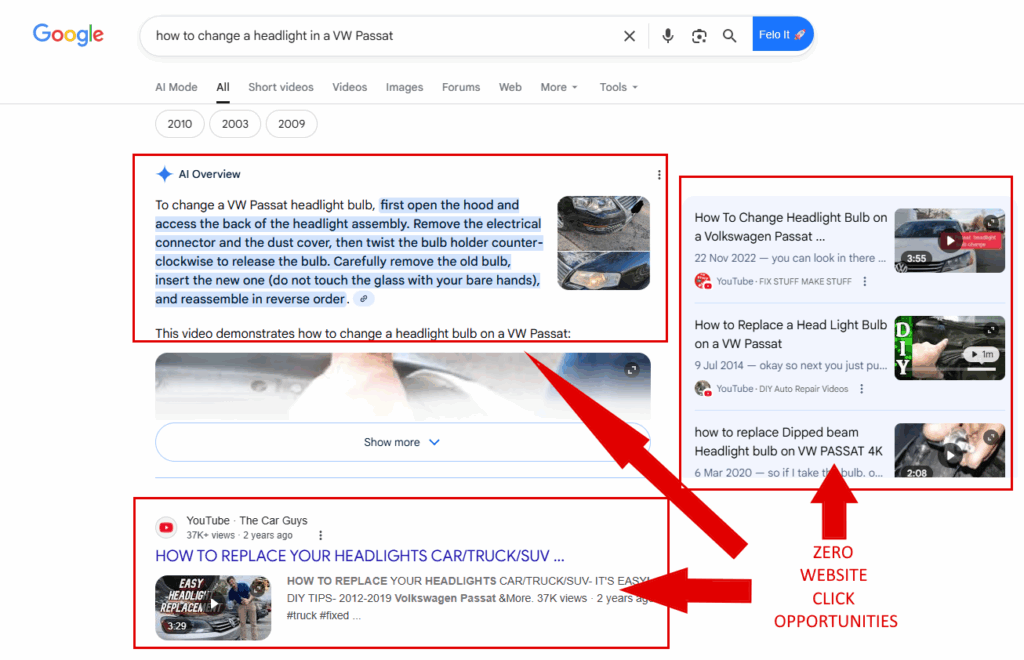Click the YouTube channel avatar on The Car Guys result
The height and width of the screenshot is (660, 1024).
click(x=166, y=527)
